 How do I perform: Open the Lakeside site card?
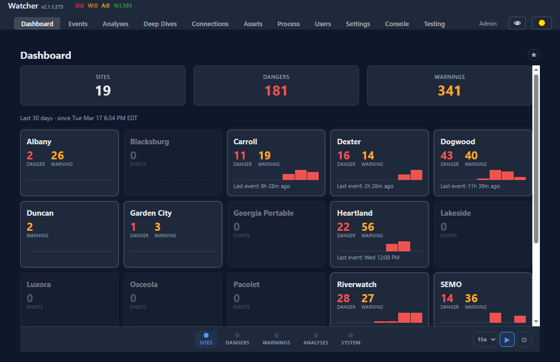(x=483, y=234)
